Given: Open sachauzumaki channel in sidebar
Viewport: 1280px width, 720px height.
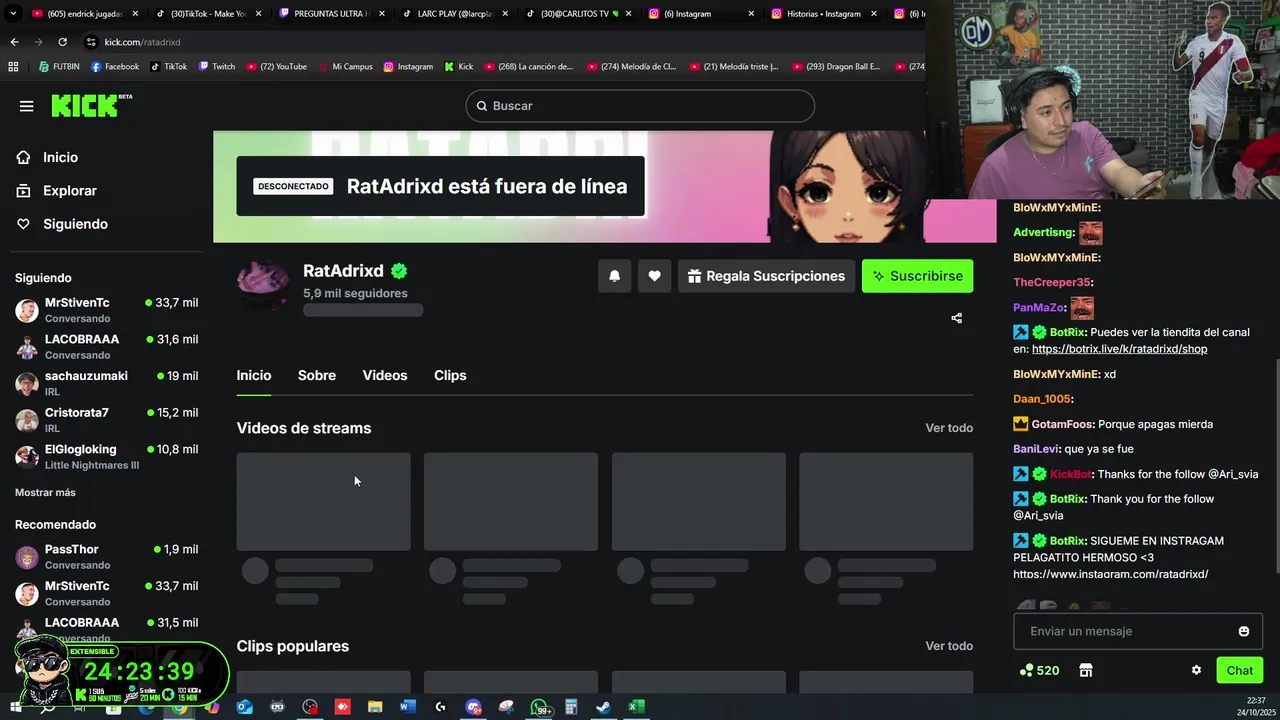Looking at the screenshot, I should pos(106,383).
